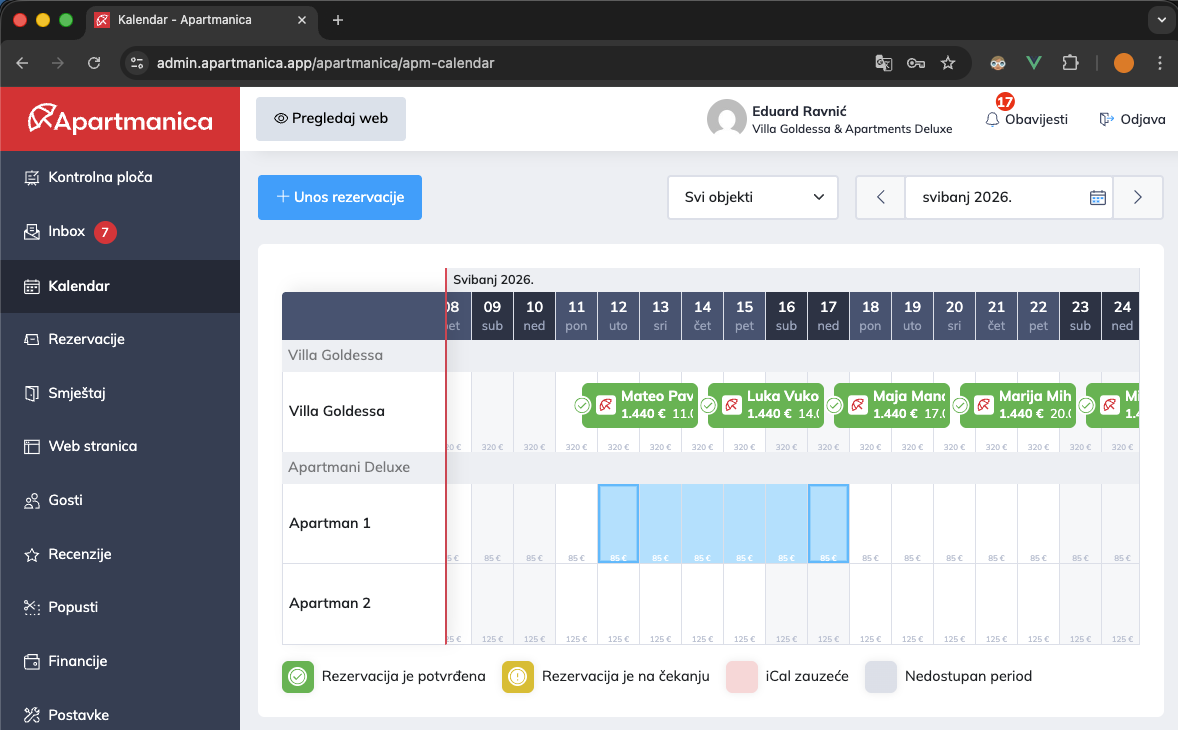The height and width of the screenshot is (730, 1178).
Task: Click the Apartman 2 row label
Action: click(330, 604)
